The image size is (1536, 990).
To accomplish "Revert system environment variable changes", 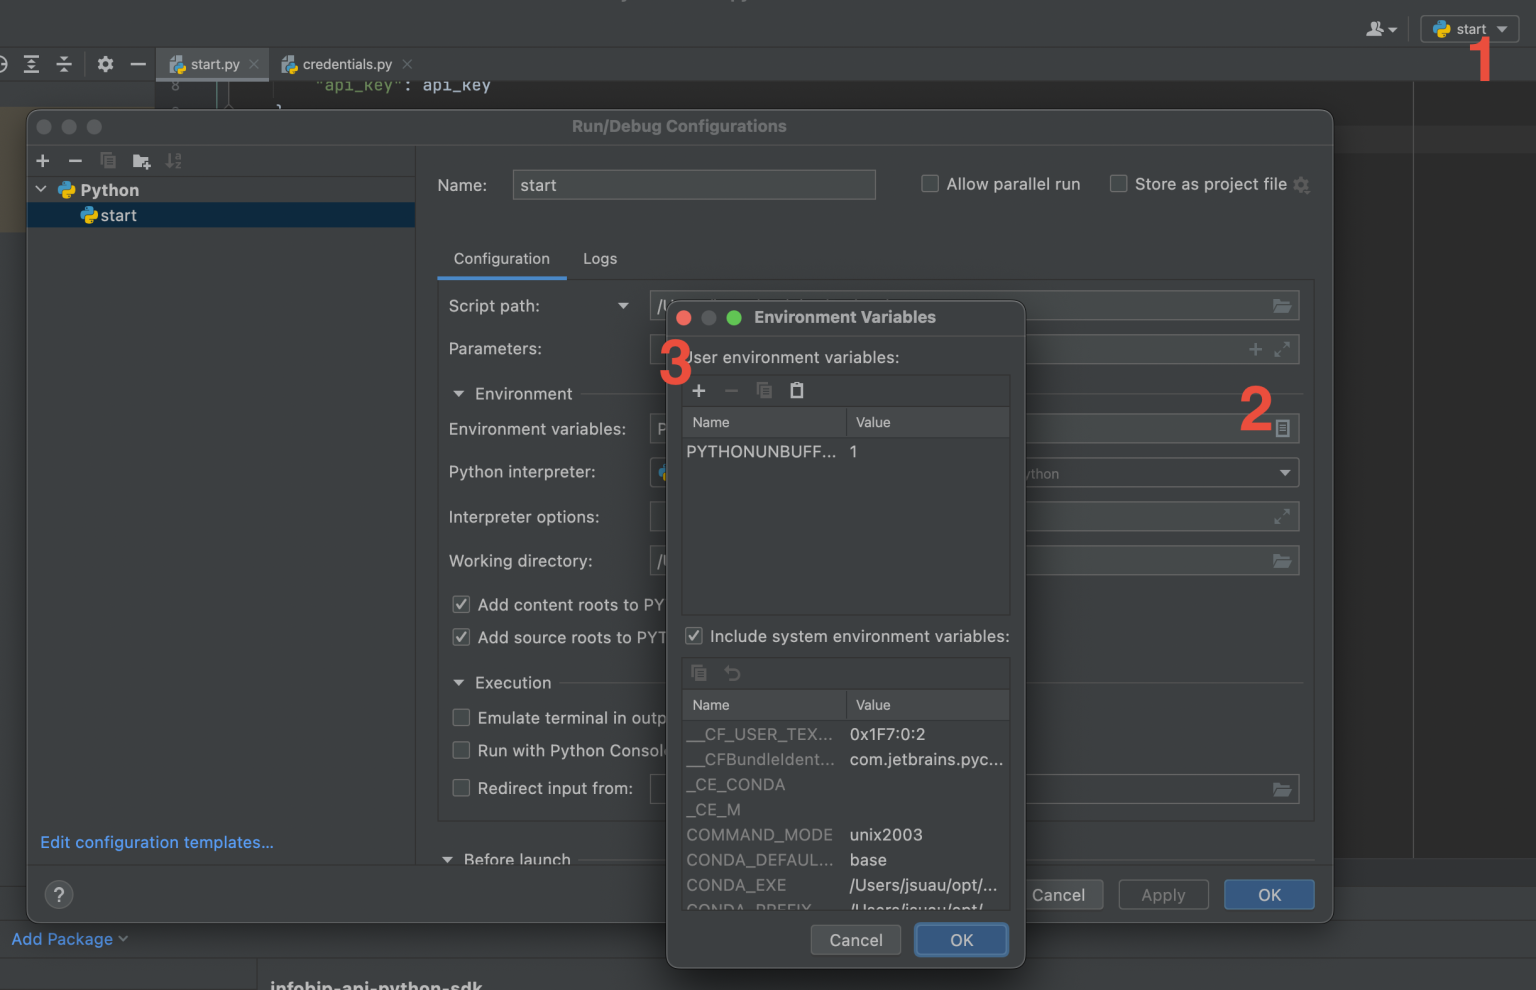I will tap(732, 673).
